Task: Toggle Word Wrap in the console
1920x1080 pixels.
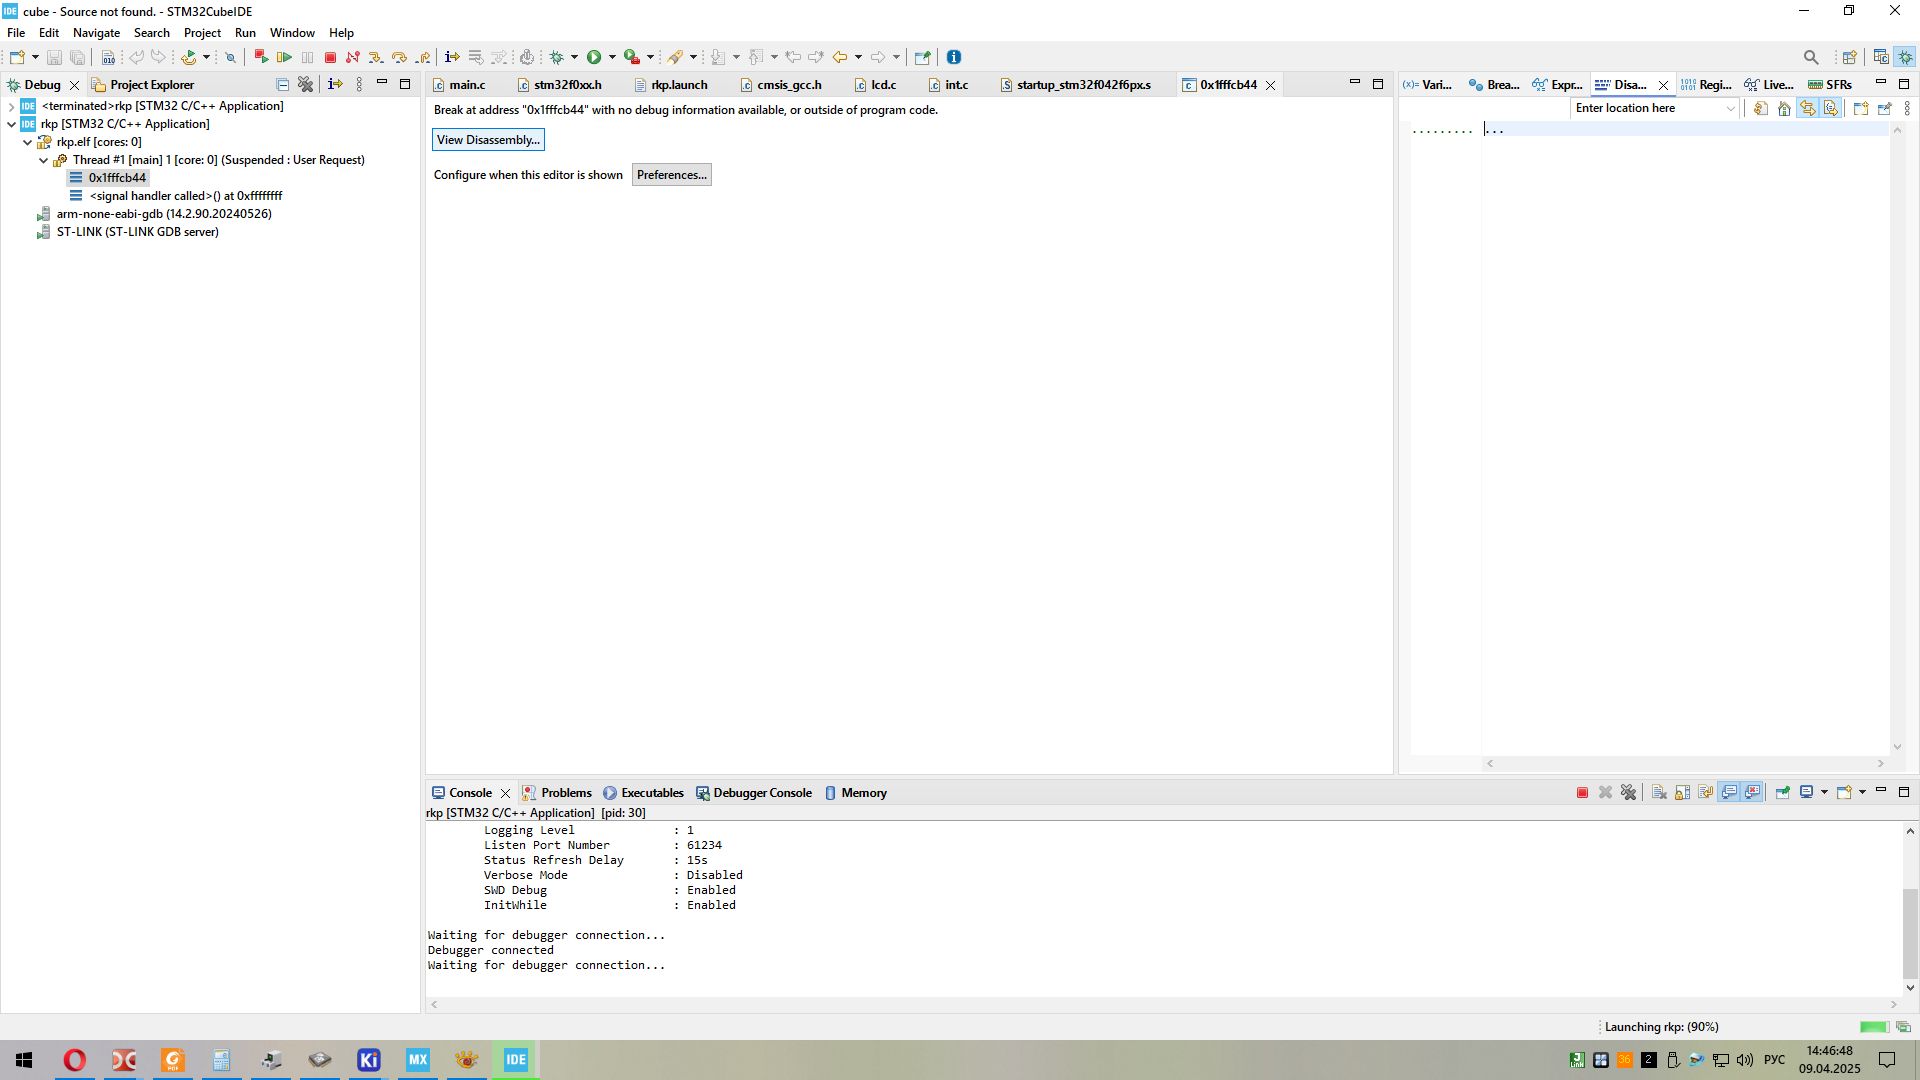Action: tap(1706, 793)
